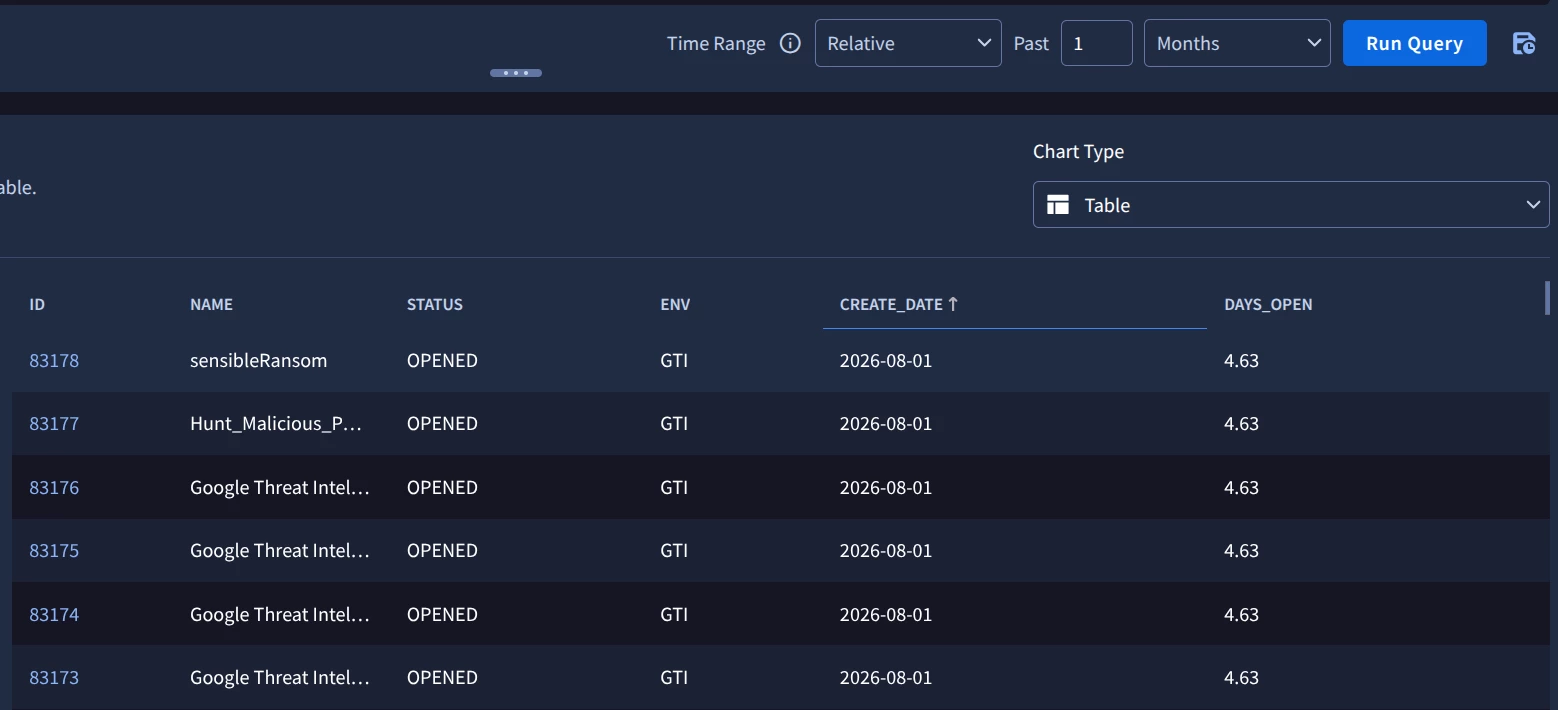Click 2026-08-01 date in row 83173
This screenshot has width=1558, height=710.
[x=886, y=677]
